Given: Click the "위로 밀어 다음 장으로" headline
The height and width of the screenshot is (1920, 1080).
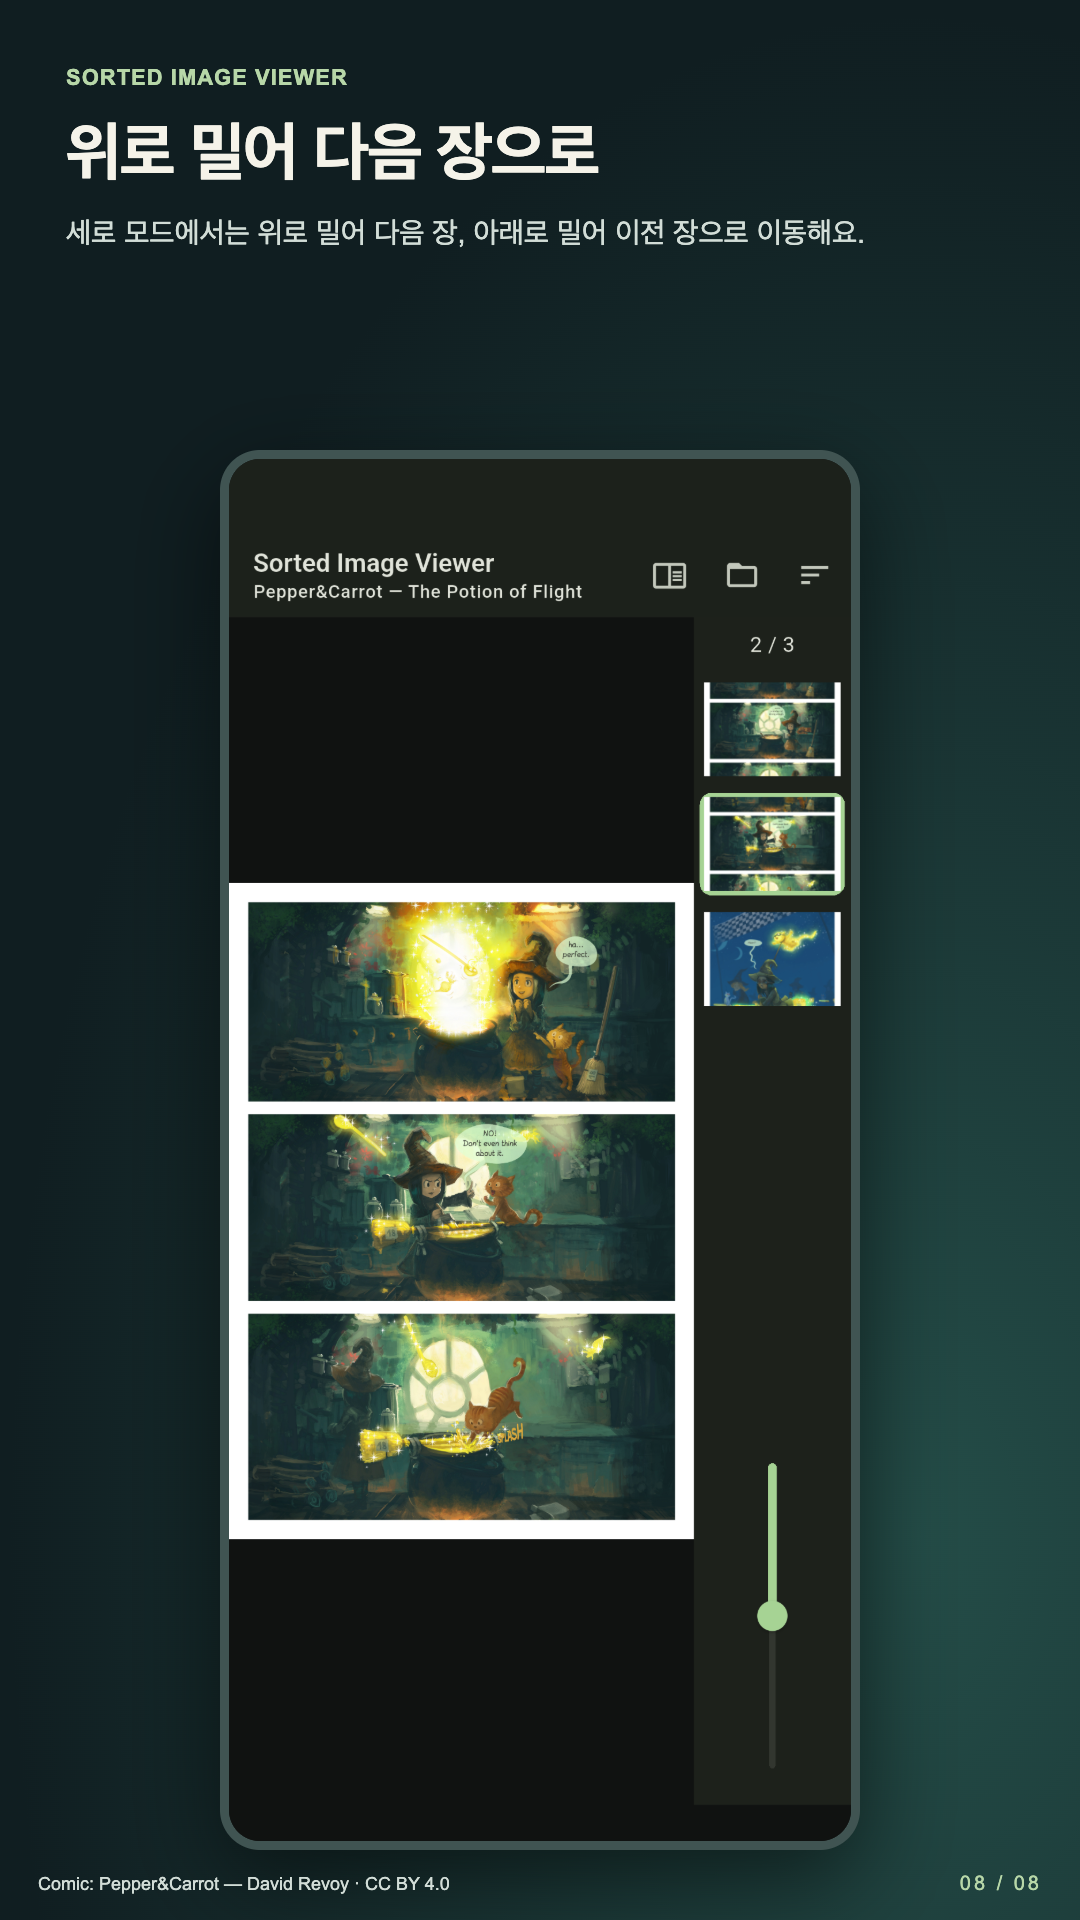Looking at the screenshot, I should 332,151.
